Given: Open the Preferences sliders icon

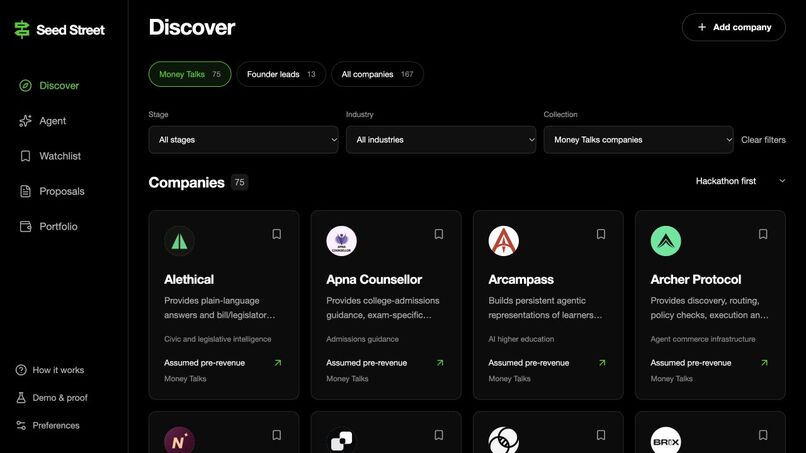Looking at the screenshot, I should 21,425.
